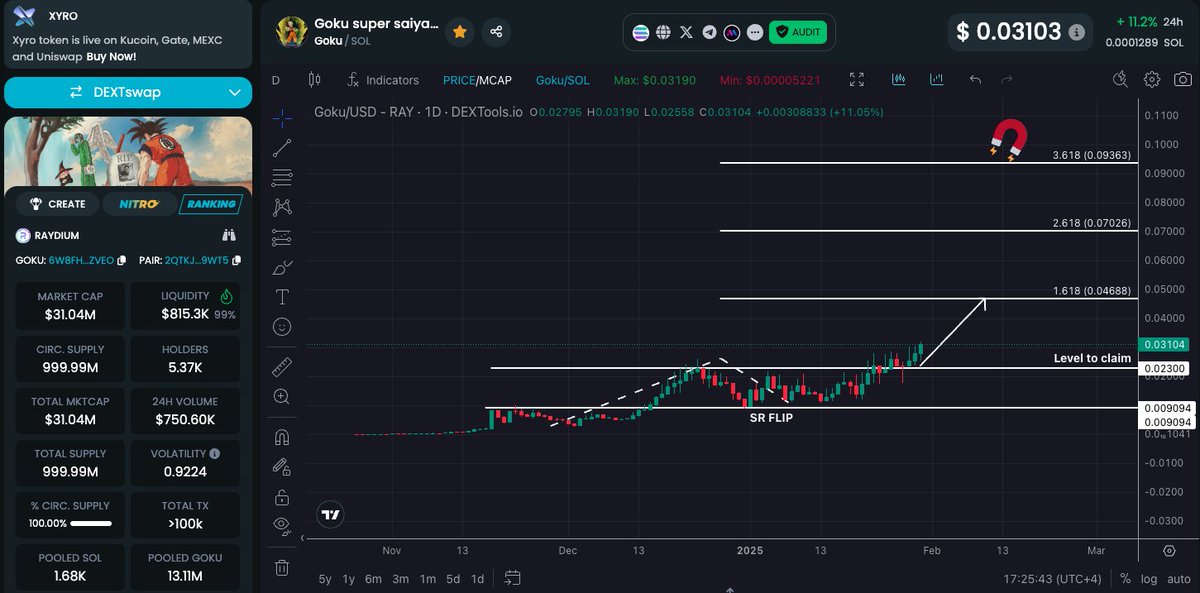Select the XABCD pattern tool

click(x=282, y=207)
